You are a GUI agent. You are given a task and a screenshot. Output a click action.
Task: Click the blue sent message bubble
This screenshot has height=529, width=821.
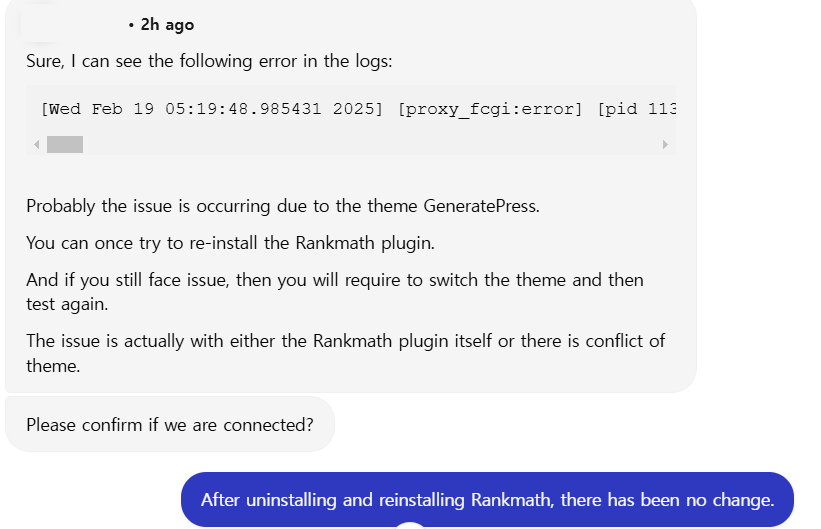coord(487,500)
